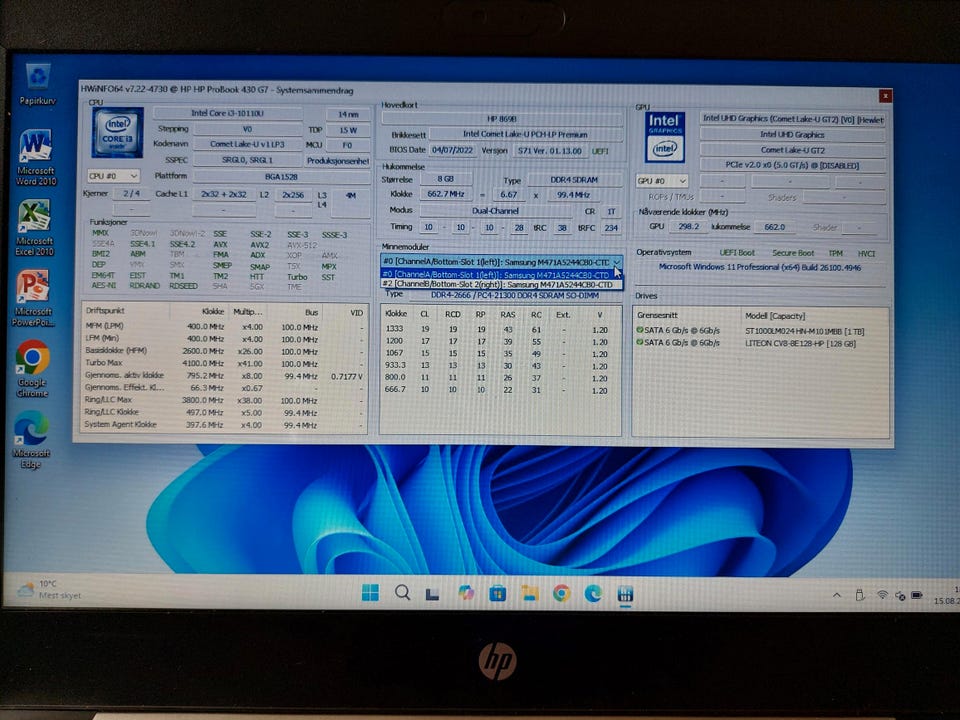Image resolution: width=960 pixels, height=720 pixels.
Task: Click the Intel Core i3-10110U name field
Action: [x=227, y=113]
